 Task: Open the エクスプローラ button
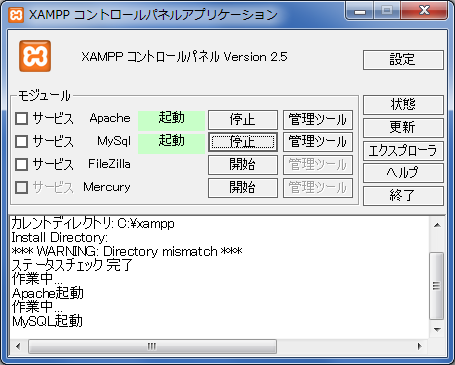tap(403, 151)
